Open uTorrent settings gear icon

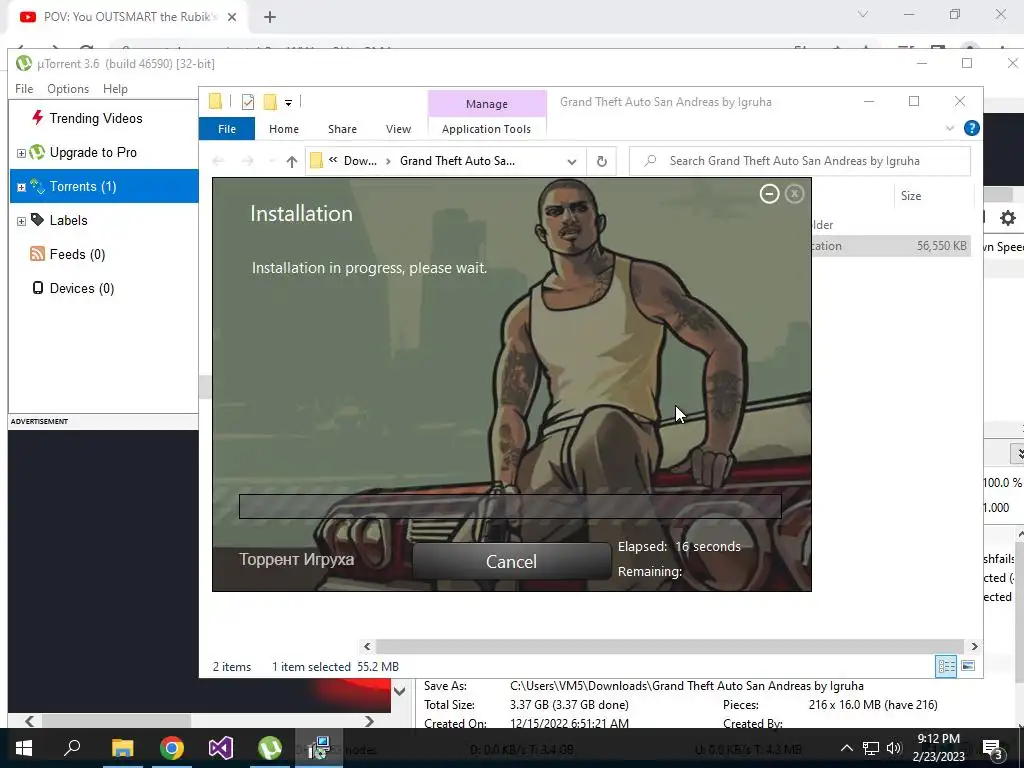[x=1008, y=218]
